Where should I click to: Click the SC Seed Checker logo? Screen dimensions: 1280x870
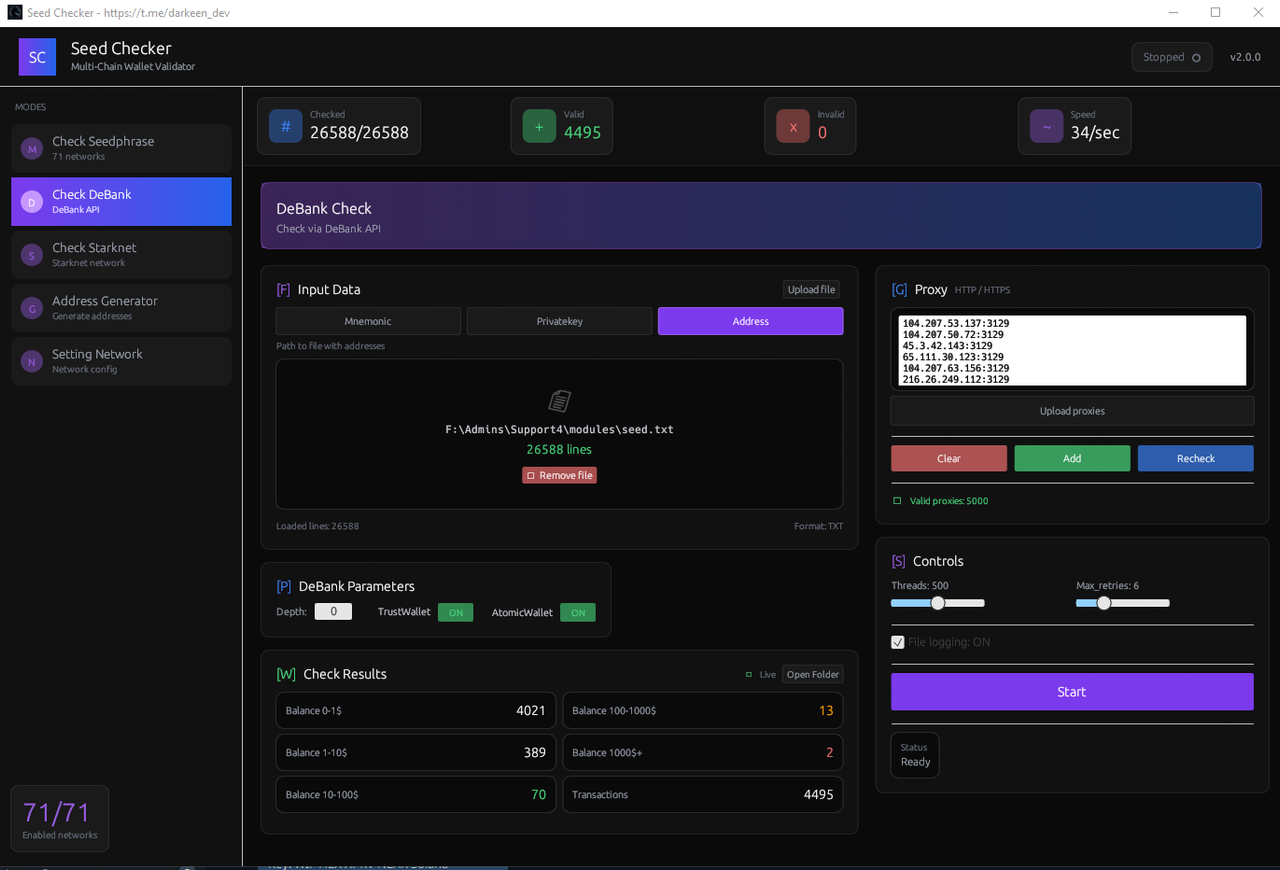37,57
